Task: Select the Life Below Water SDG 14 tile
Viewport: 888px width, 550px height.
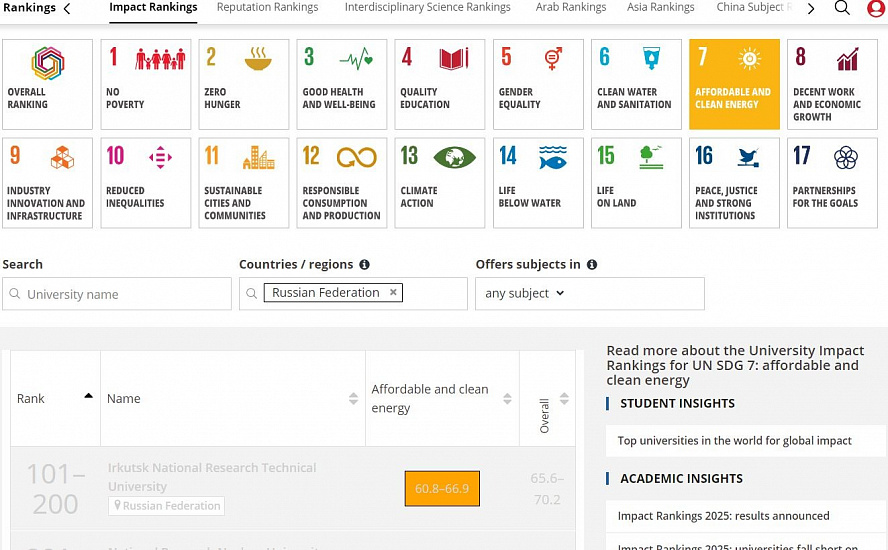Action: tap(538, 183)
